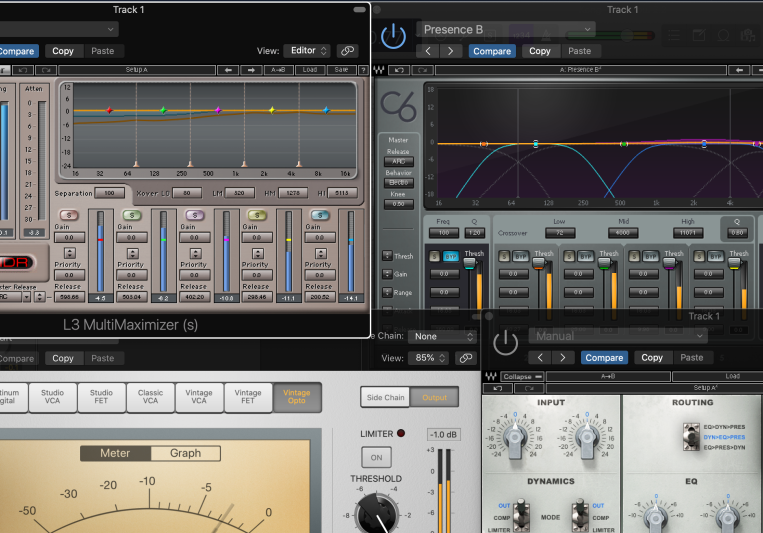
Task: Click the C6 toolbar left arrow button
Action: point(739,70)
